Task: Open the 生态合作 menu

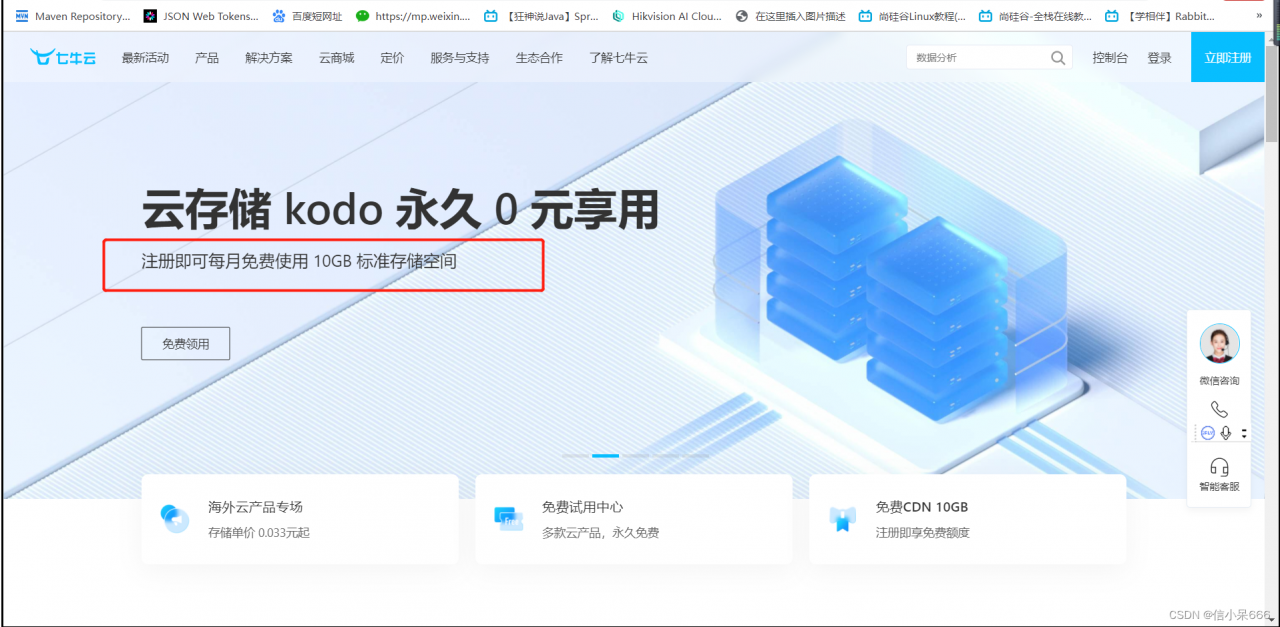Action: [x=539, y=58]
